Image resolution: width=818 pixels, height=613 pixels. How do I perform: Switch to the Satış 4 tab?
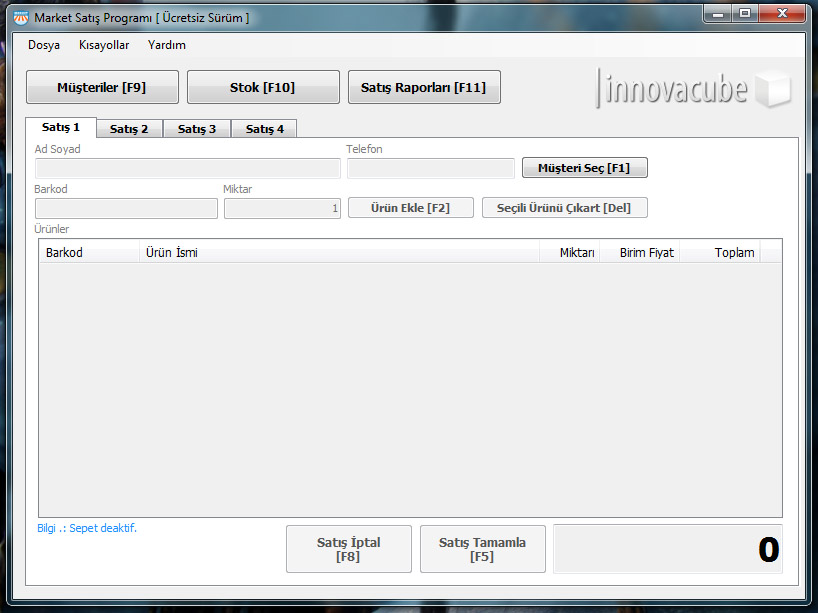264,129
